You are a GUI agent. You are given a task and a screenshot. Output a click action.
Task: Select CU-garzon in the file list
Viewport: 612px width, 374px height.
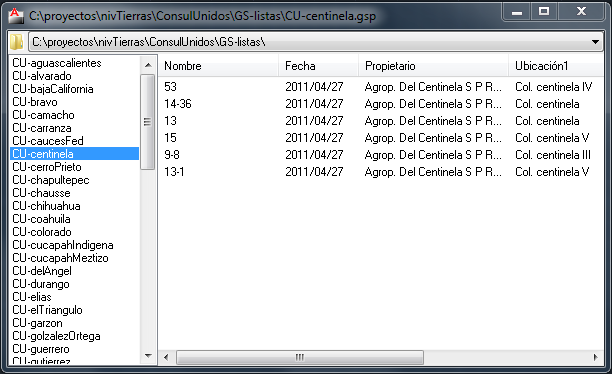(x=74, y=323)
